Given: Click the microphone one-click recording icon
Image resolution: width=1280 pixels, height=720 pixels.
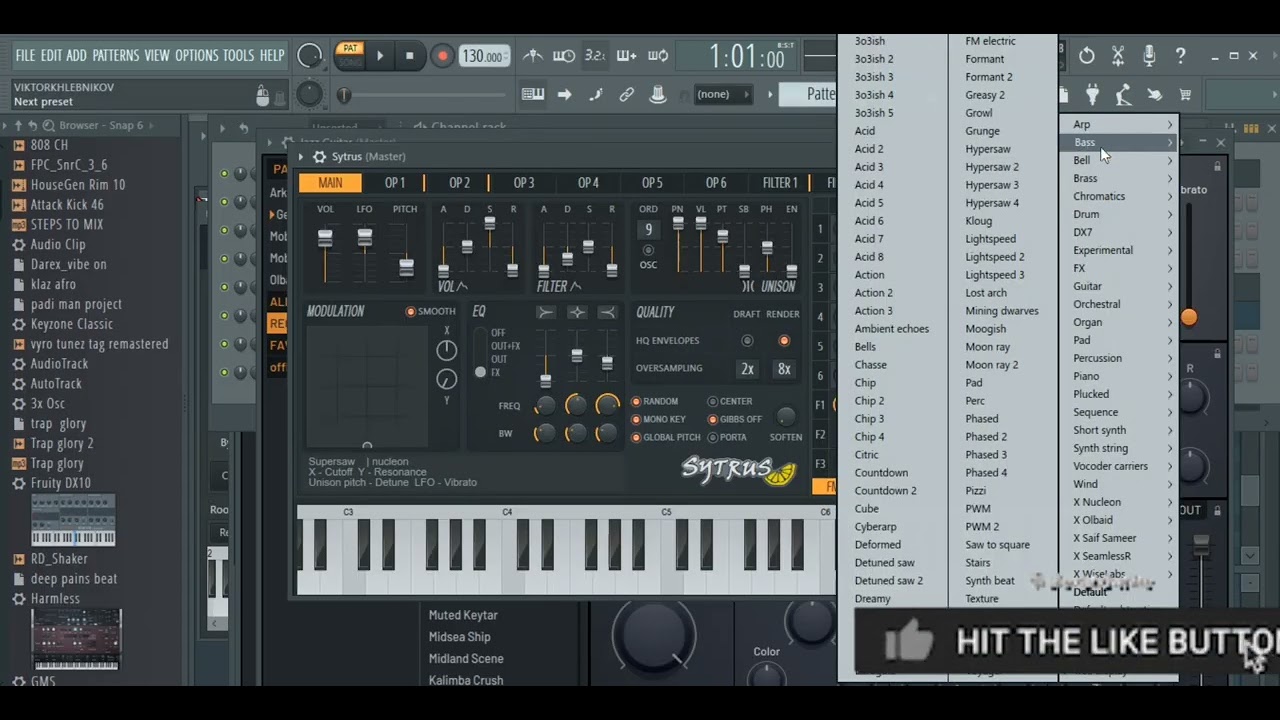Looking at the screenshot, I should 1149,56.
